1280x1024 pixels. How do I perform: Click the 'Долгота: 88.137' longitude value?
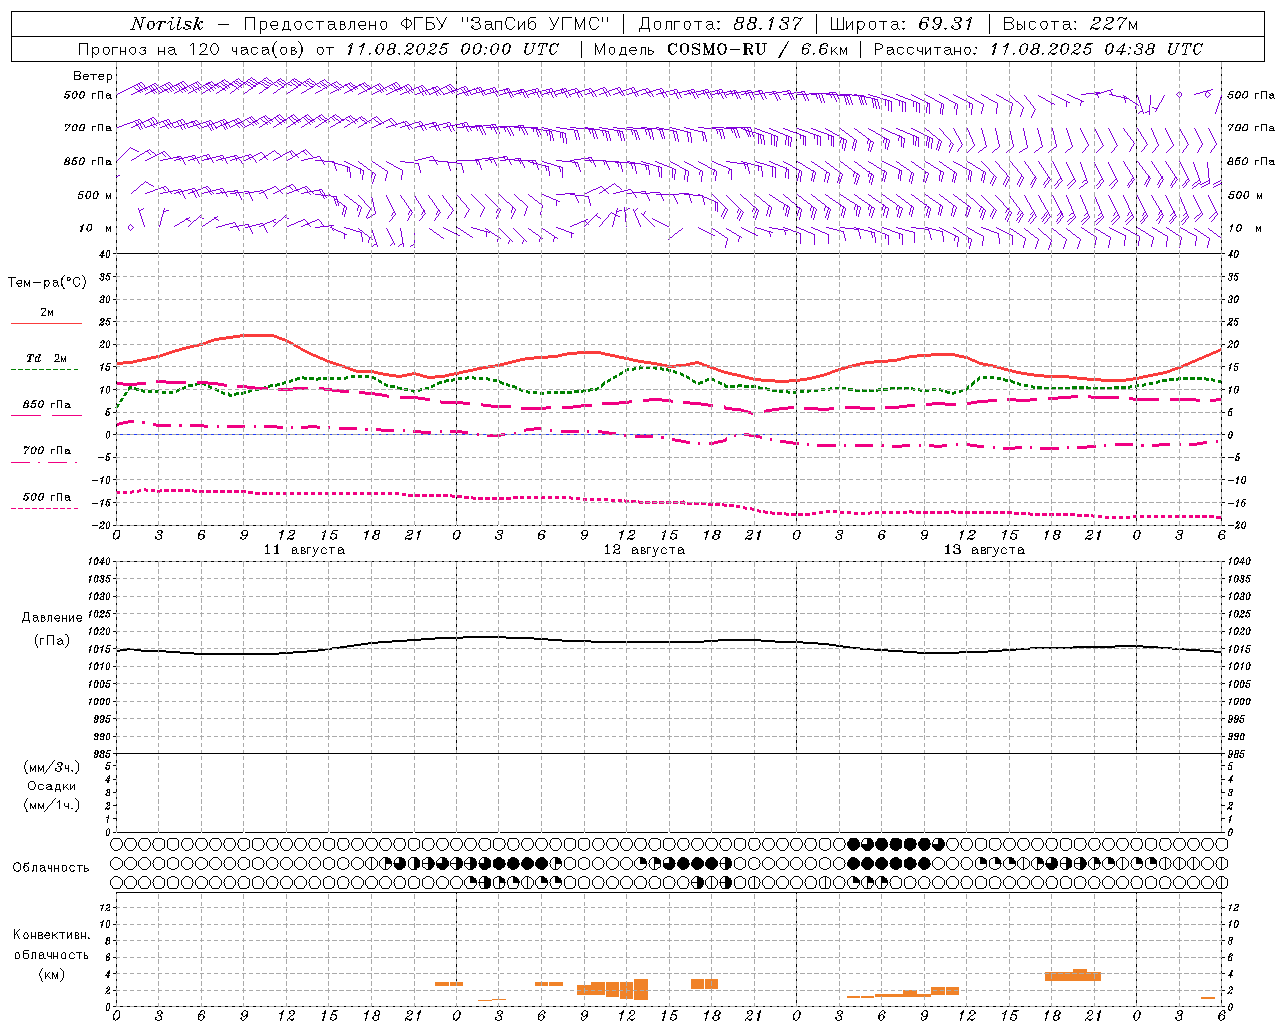point(720,24)
